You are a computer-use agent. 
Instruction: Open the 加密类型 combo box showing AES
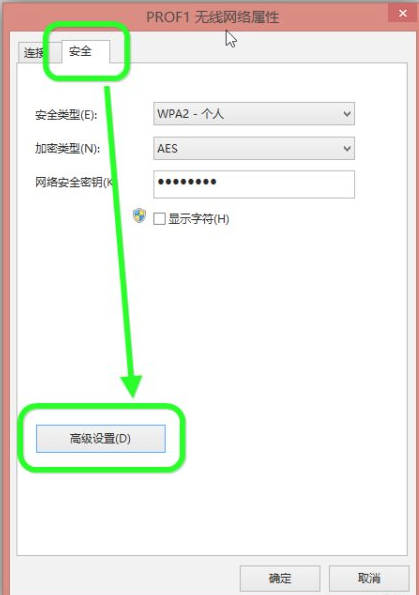(254, 148)
